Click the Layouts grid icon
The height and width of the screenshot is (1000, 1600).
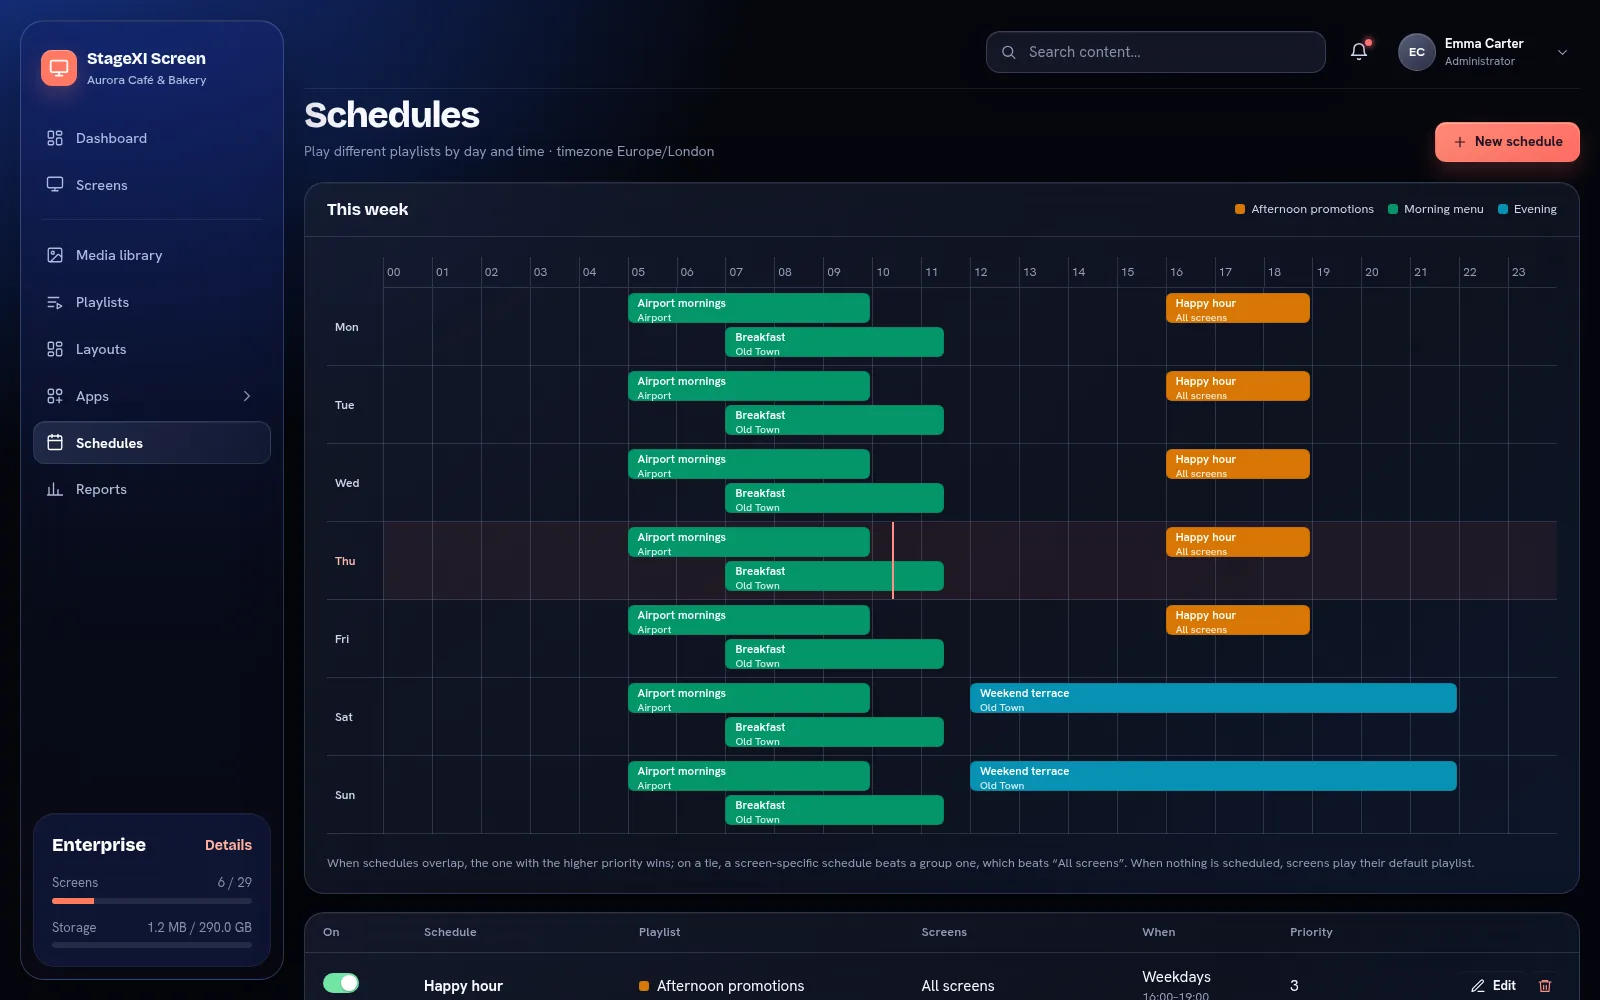[55, 349]
